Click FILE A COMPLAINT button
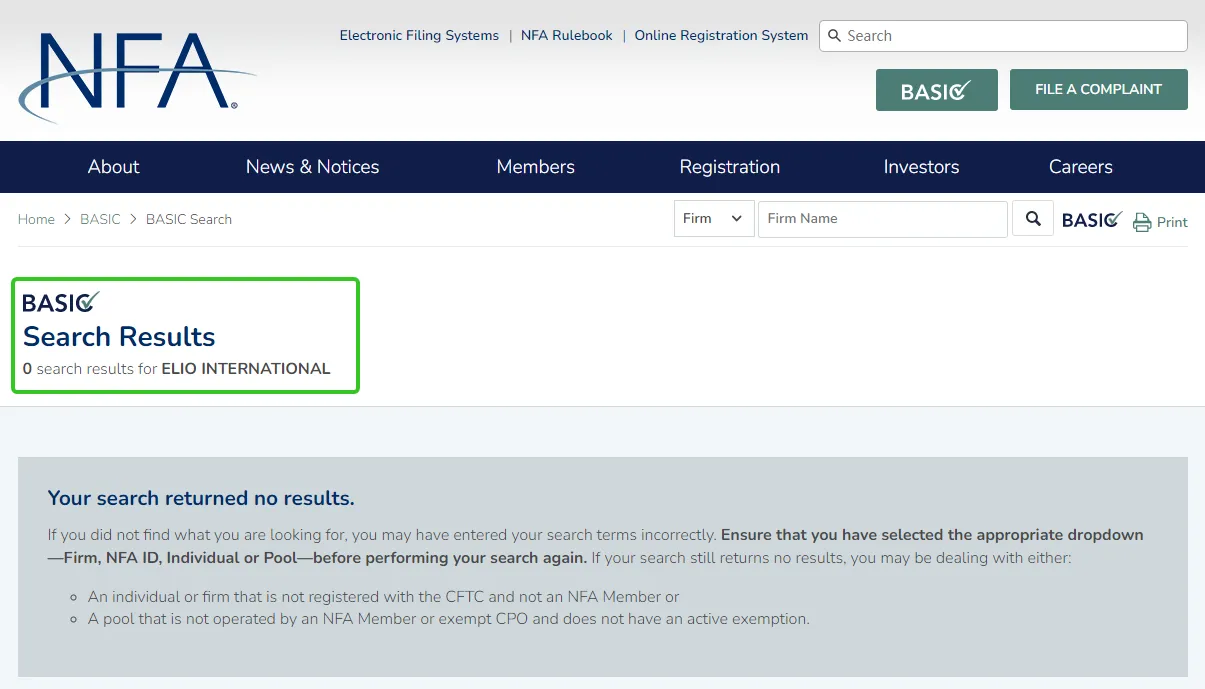The height and width of the screenshot is (689, 1205). click(1098, 89)
